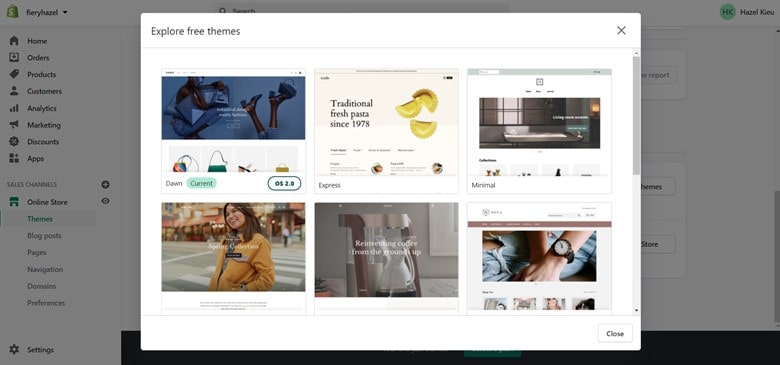Click the Settings gear icon
The width and height of the screenshot is (780, 365).
point(14,350)
